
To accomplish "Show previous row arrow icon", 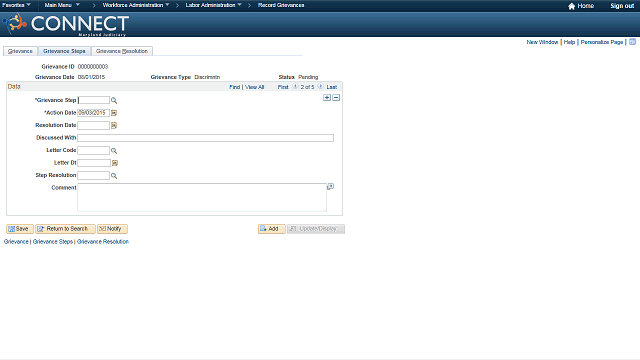I will 295,87.
